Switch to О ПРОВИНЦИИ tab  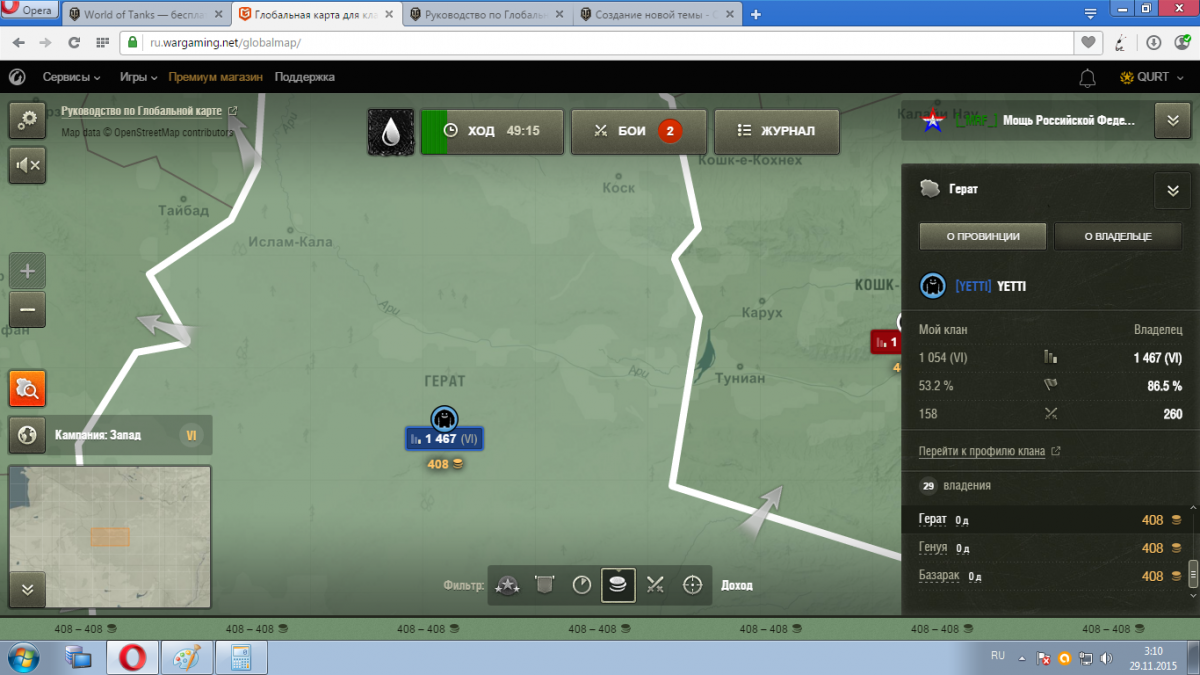(x=983, y=236)
